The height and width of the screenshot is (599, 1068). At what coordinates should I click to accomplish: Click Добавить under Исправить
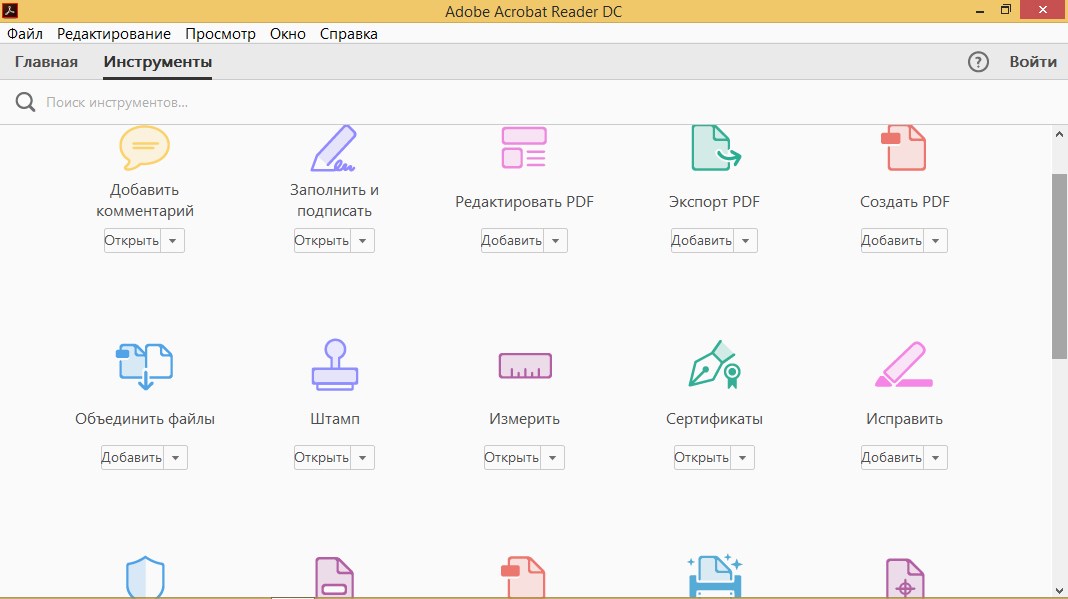[x=892, y=457]
